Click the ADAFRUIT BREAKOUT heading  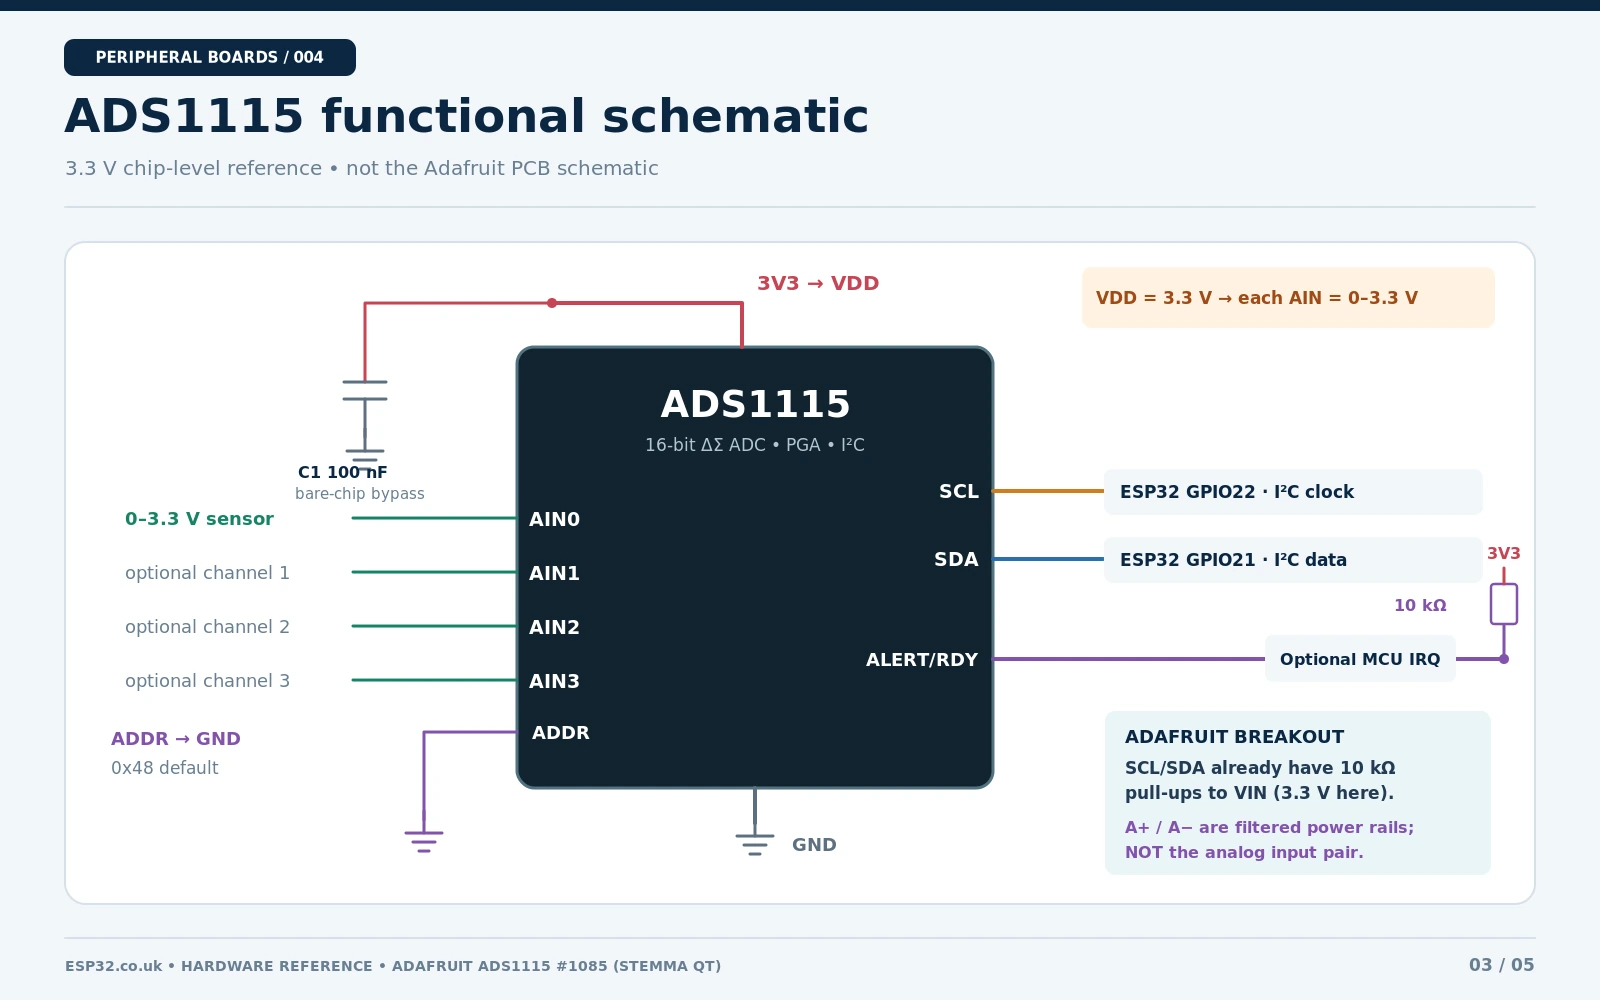point(1234,737)
